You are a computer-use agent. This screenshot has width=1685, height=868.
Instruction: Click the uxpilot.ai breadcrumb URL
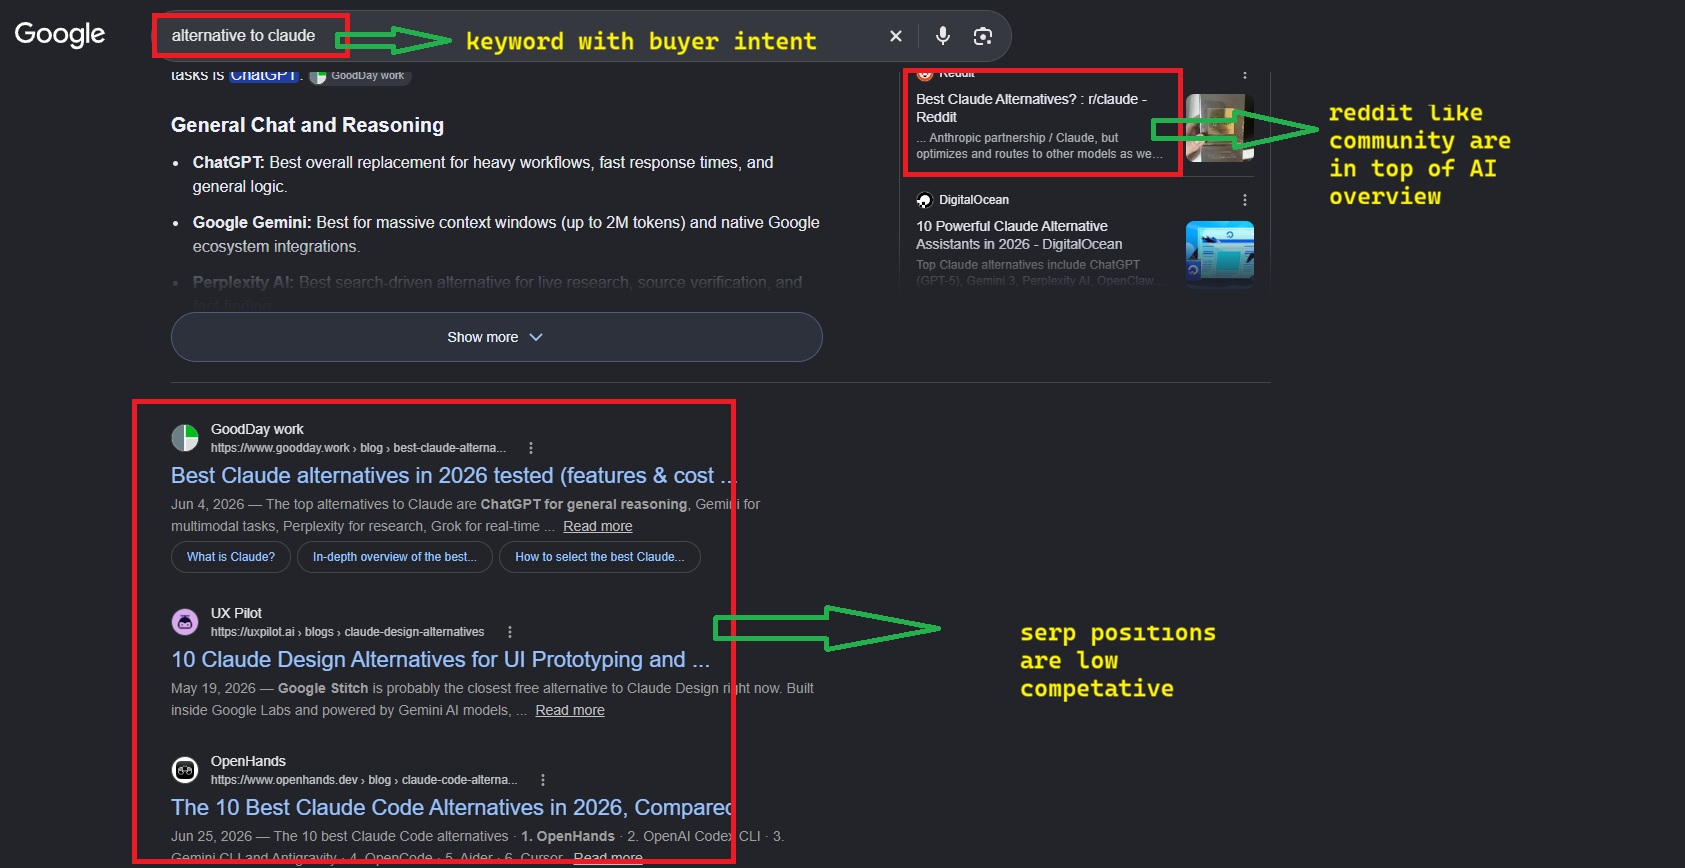(x=347, y=632)
